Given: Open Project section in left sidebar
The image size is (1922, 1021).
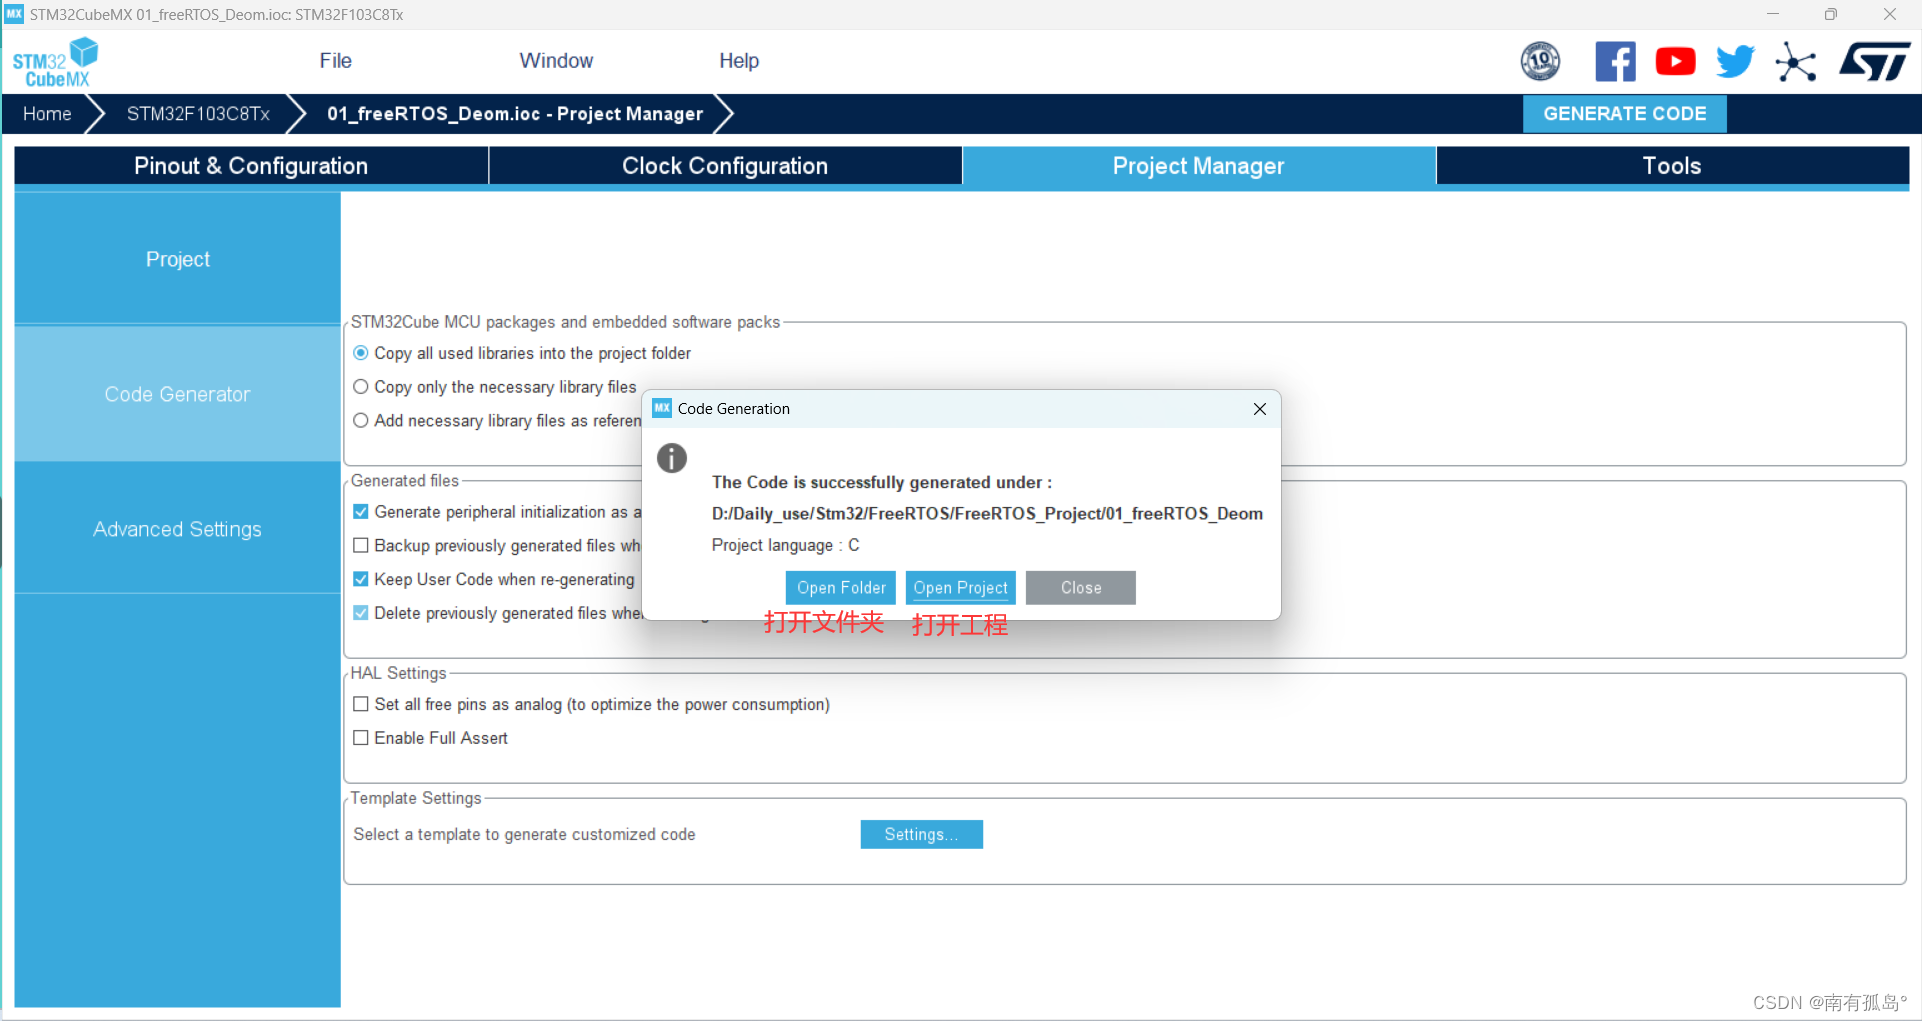Looking at the screenshot, I should tap(177, 259).
